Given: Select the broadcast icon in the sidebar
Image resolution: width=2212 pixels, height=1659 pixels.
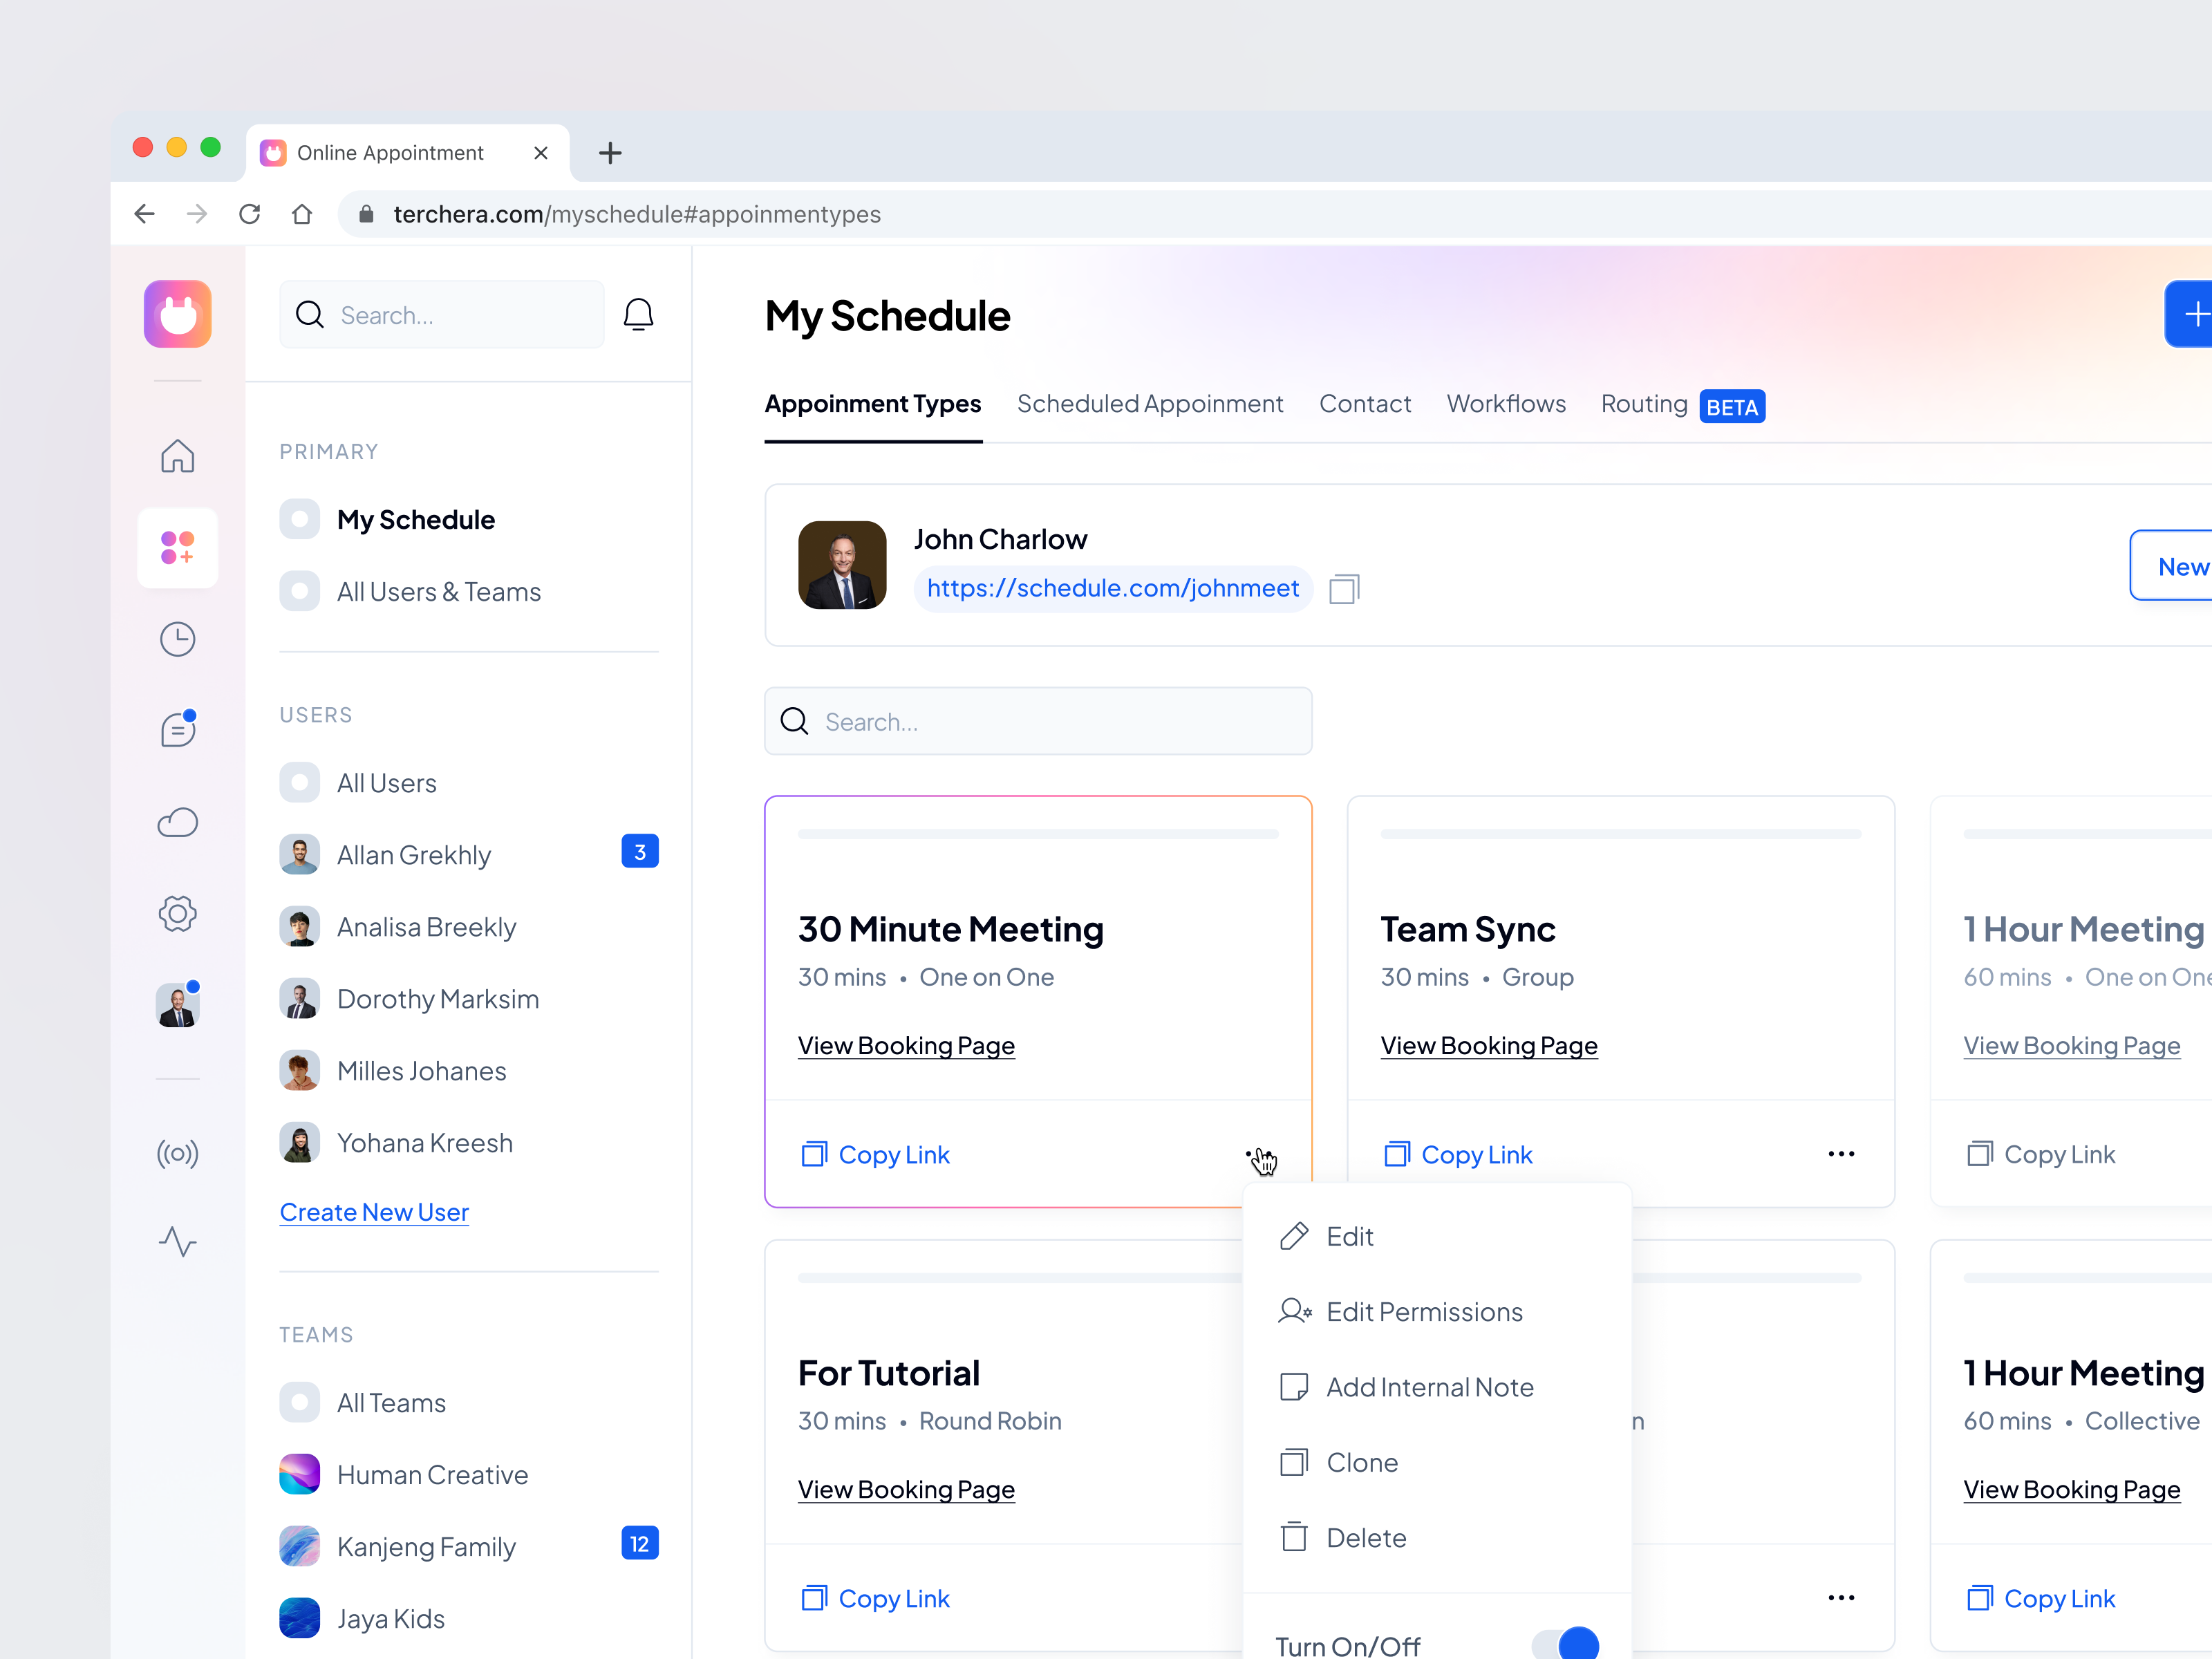Looking at the screenshot, I should [x=177, y=1153].
